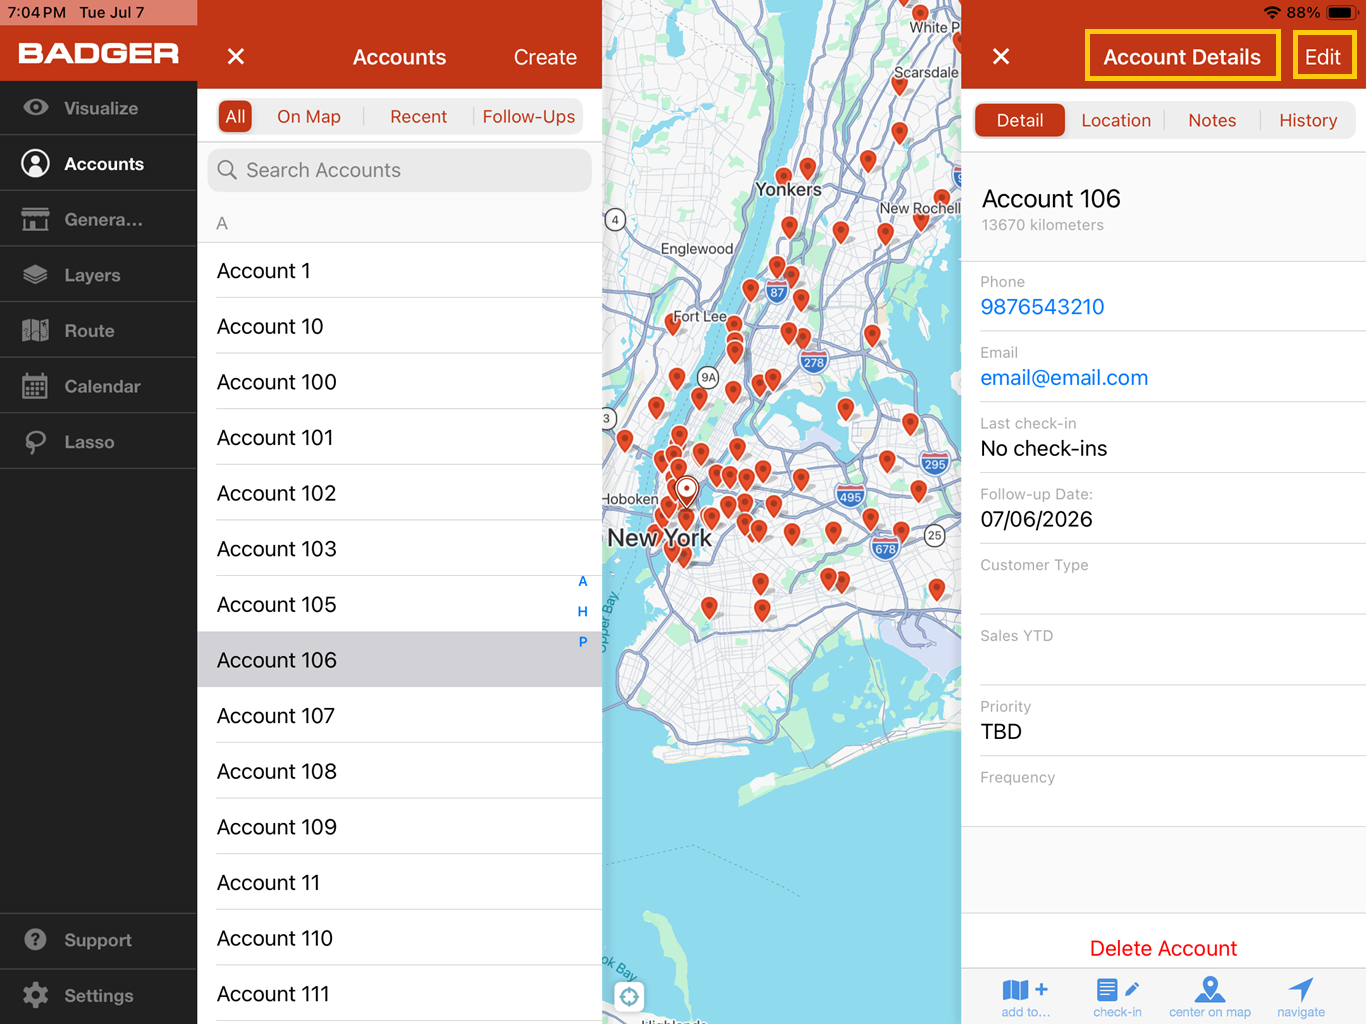Open the Support question mark icon
Image resolution: width=1366 pixels, height=1024 pixels.
[36, 939]
